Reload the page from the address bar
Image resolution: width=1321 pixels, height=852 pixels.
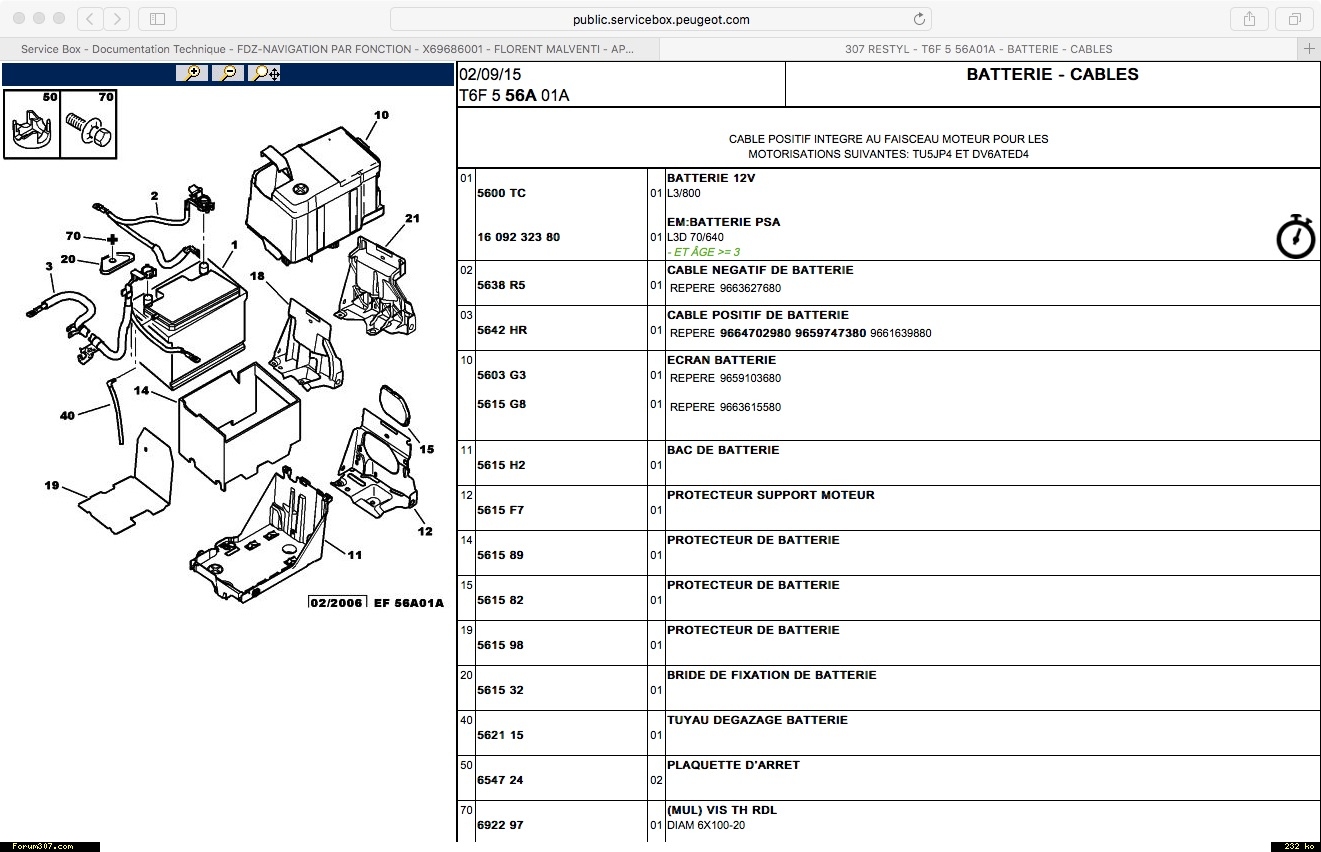point(919,19)
